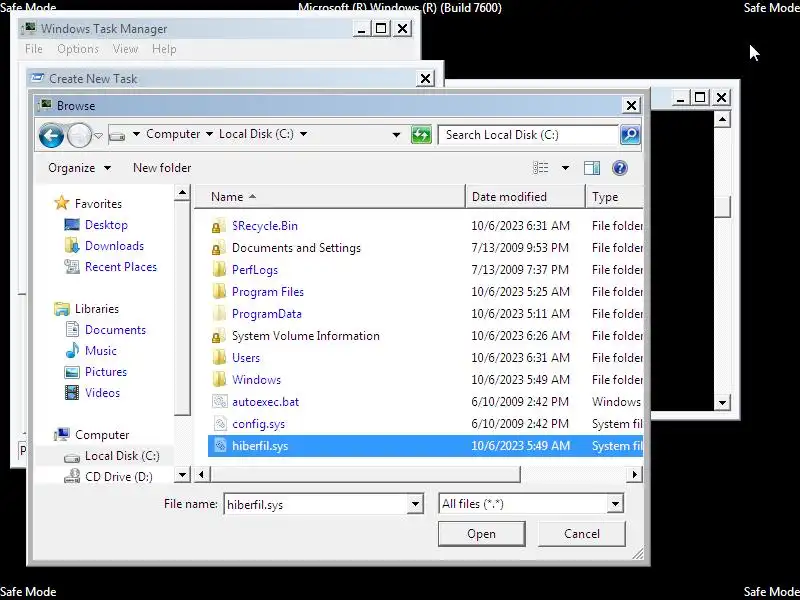Image resolution: width=800 pixels, height=600 pixels.
Task: Click the Favorites star icon
Action: click(x=62, y=203)
